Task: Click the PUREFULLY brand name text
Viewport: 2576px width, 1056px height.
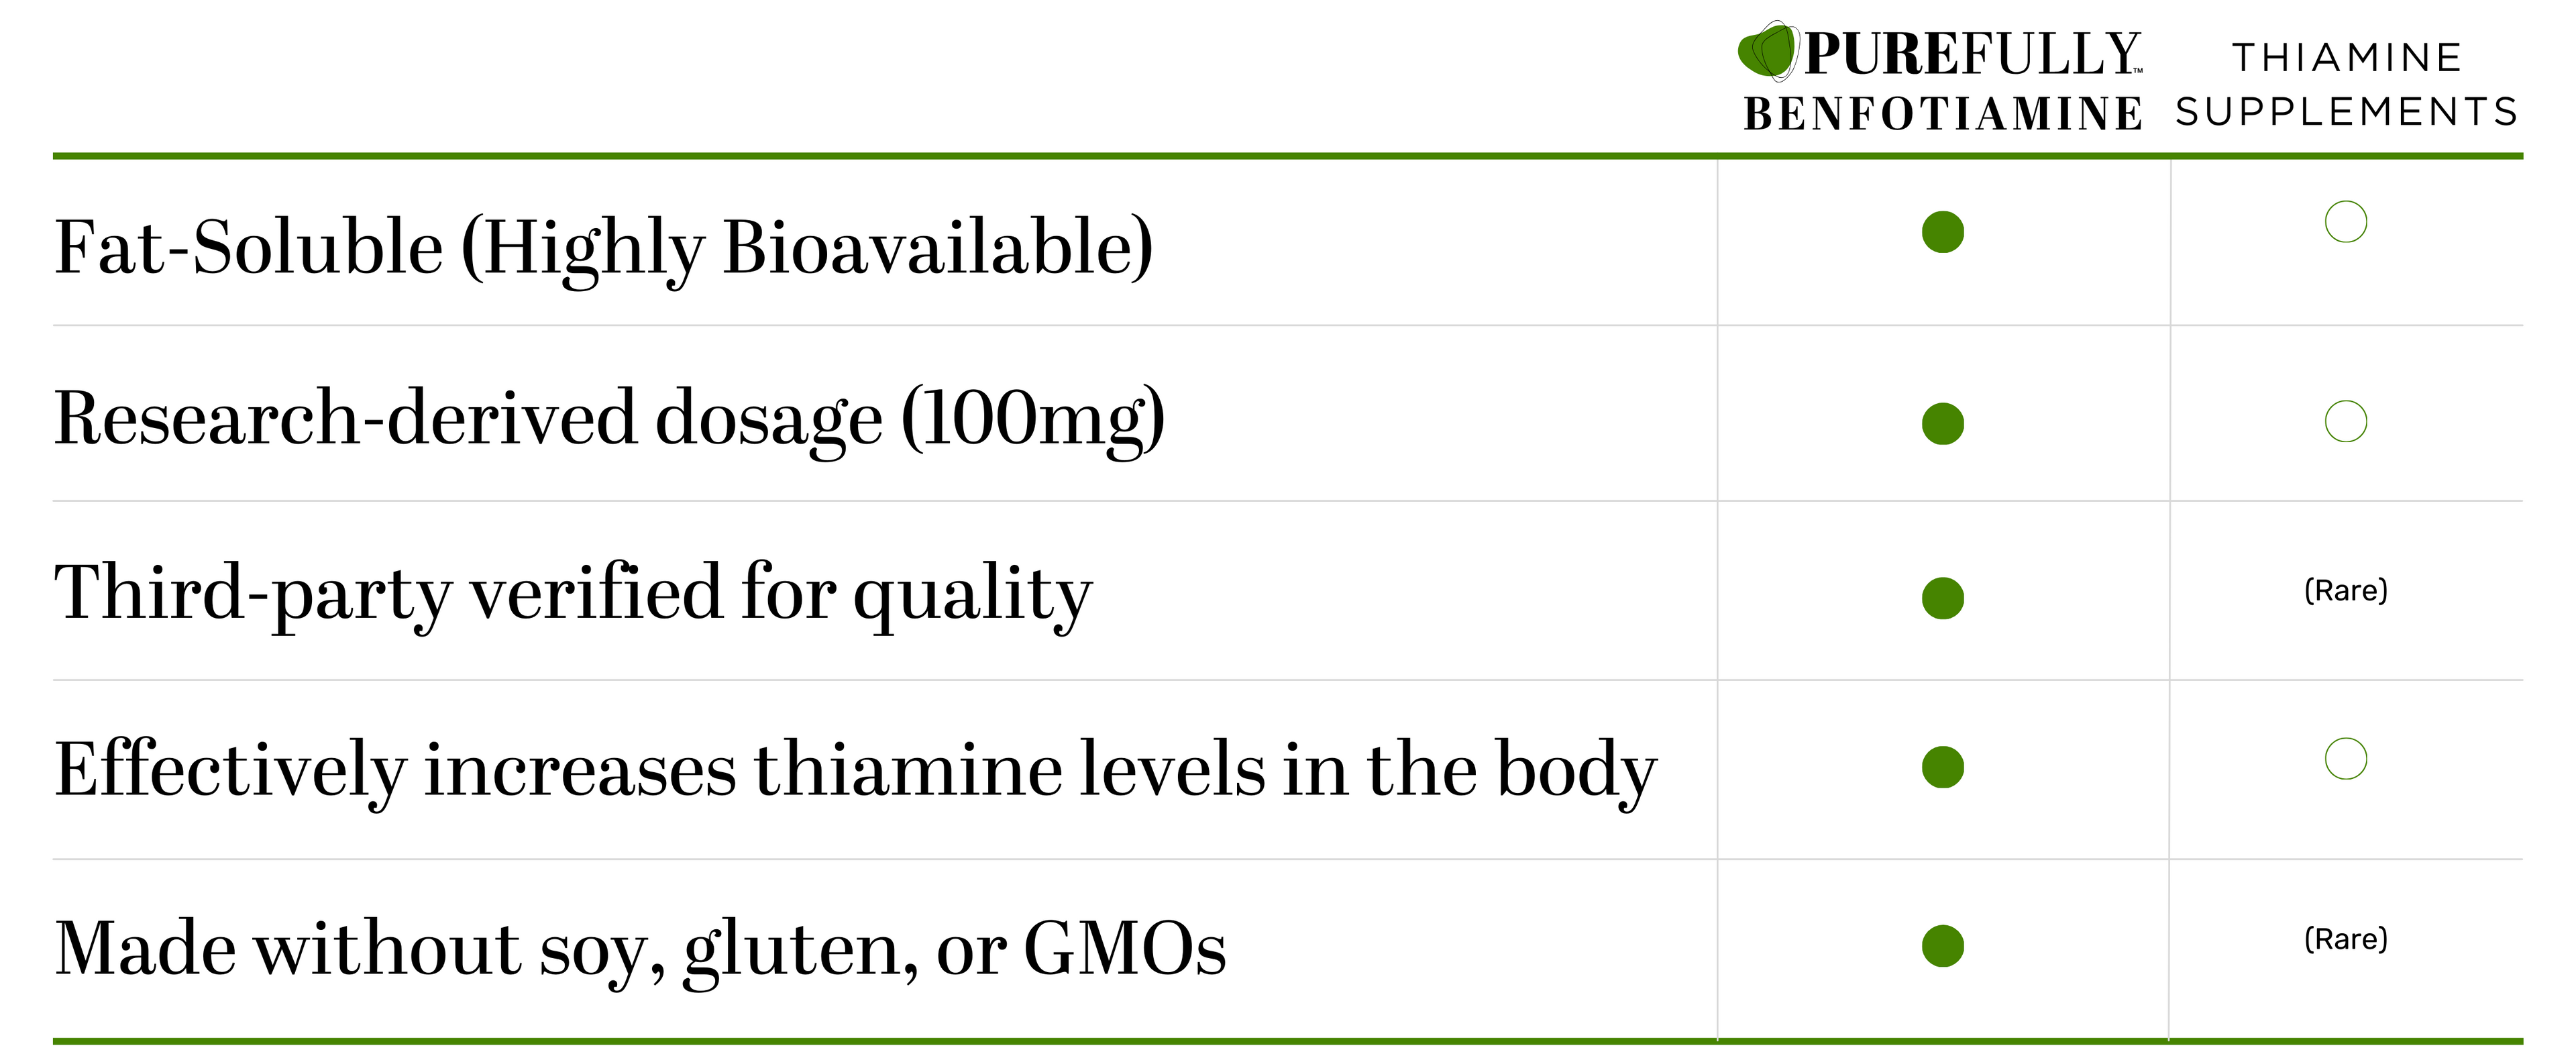Action: 1971,54
